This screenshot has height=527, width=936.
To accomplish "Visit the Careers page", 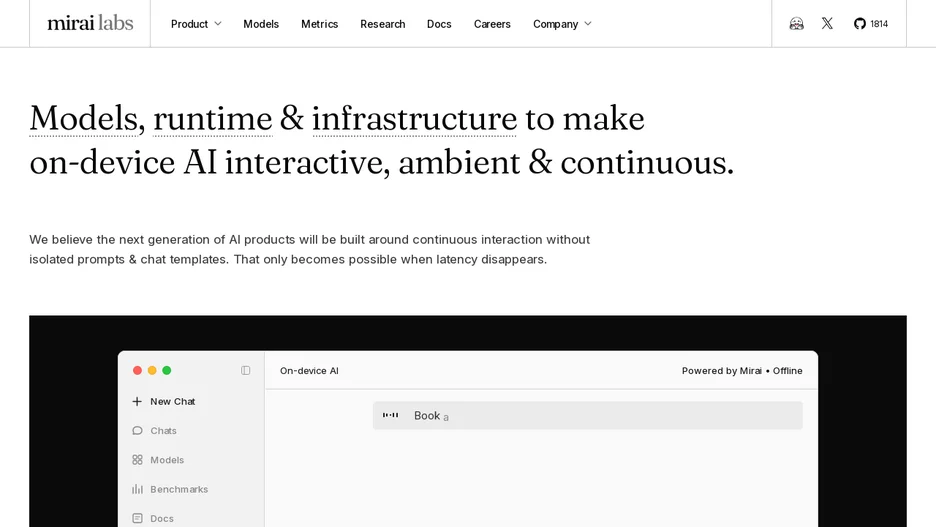I will pyautogui.click(x=492, y=24).
